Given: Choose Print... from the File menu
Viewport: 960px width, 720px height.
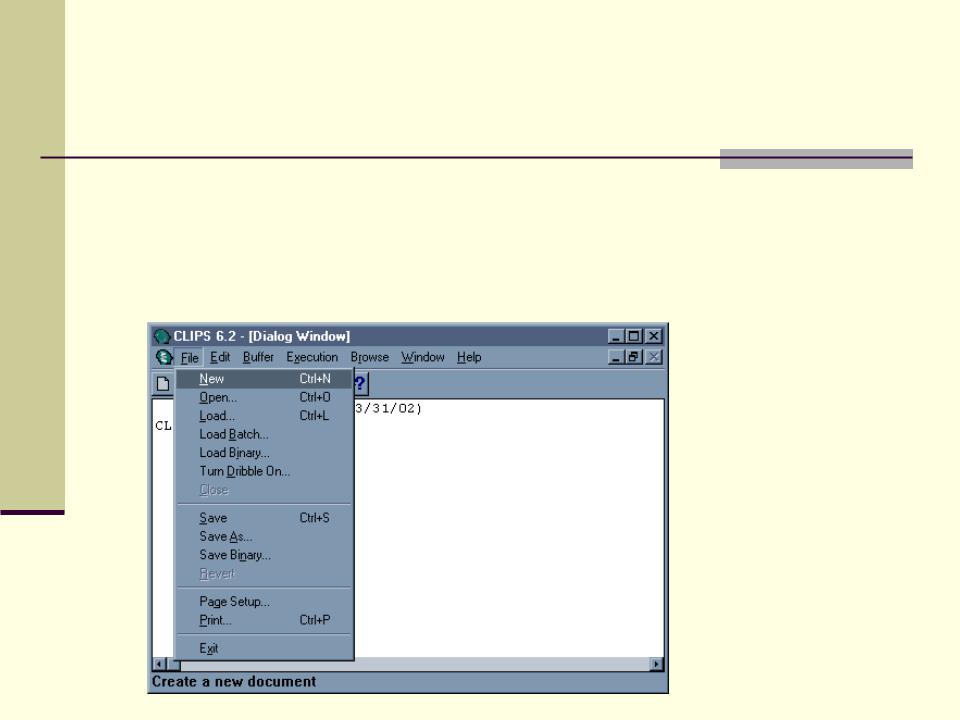Looking at the screenshot, I should (264, 620).
